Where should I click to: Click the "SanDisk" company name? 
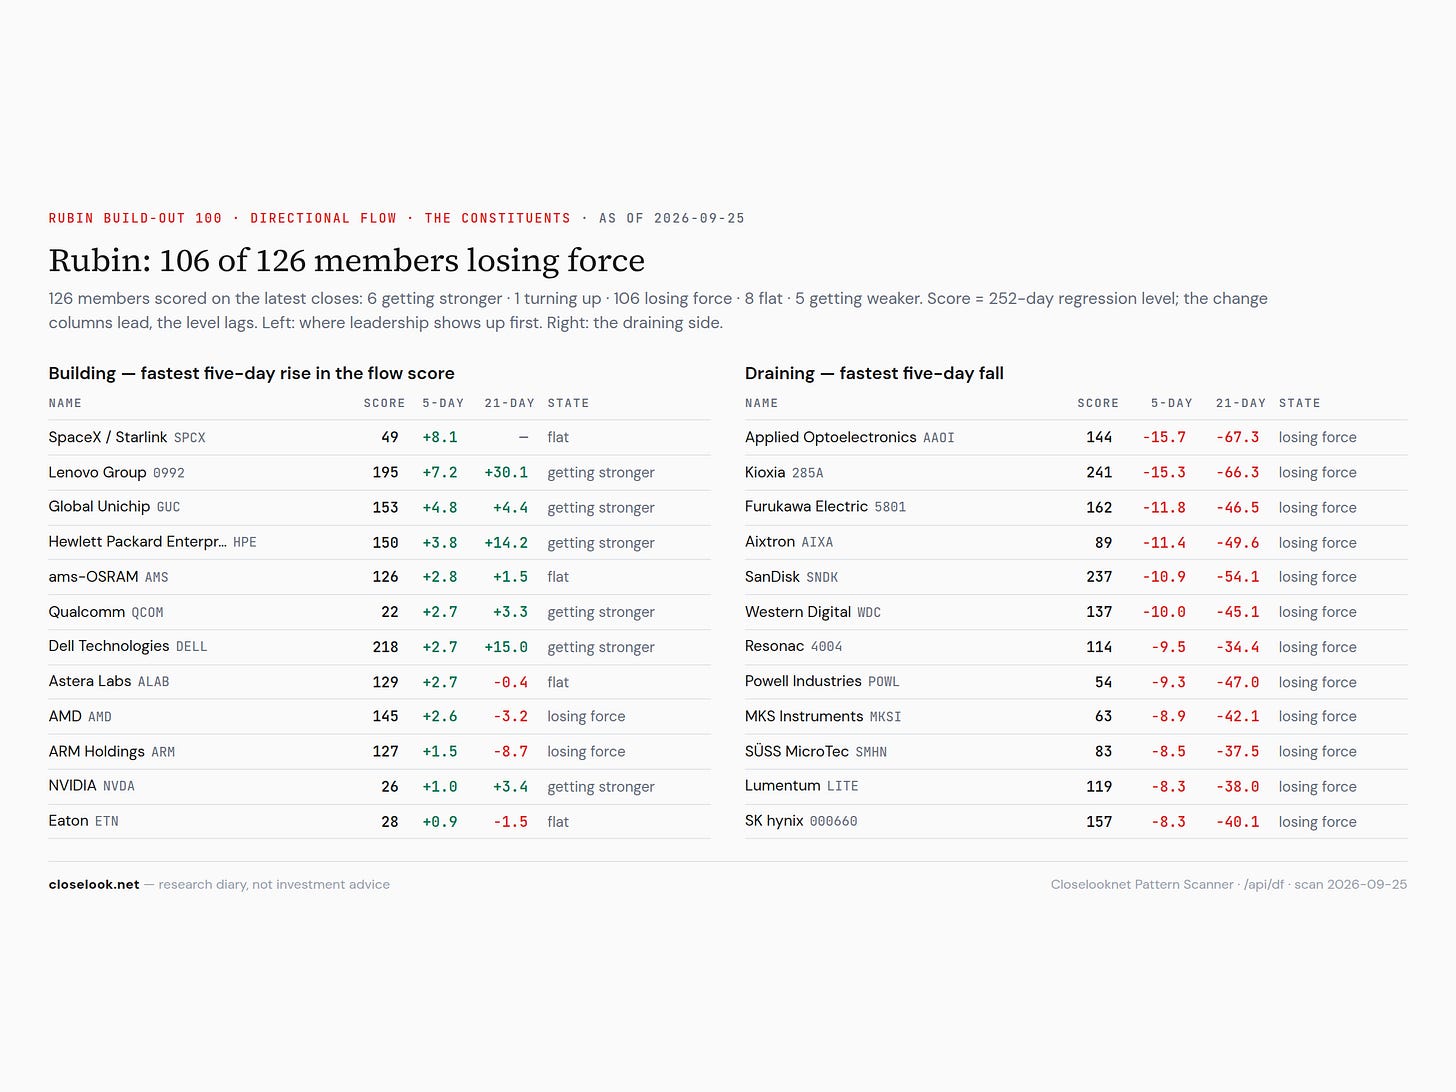773,577
